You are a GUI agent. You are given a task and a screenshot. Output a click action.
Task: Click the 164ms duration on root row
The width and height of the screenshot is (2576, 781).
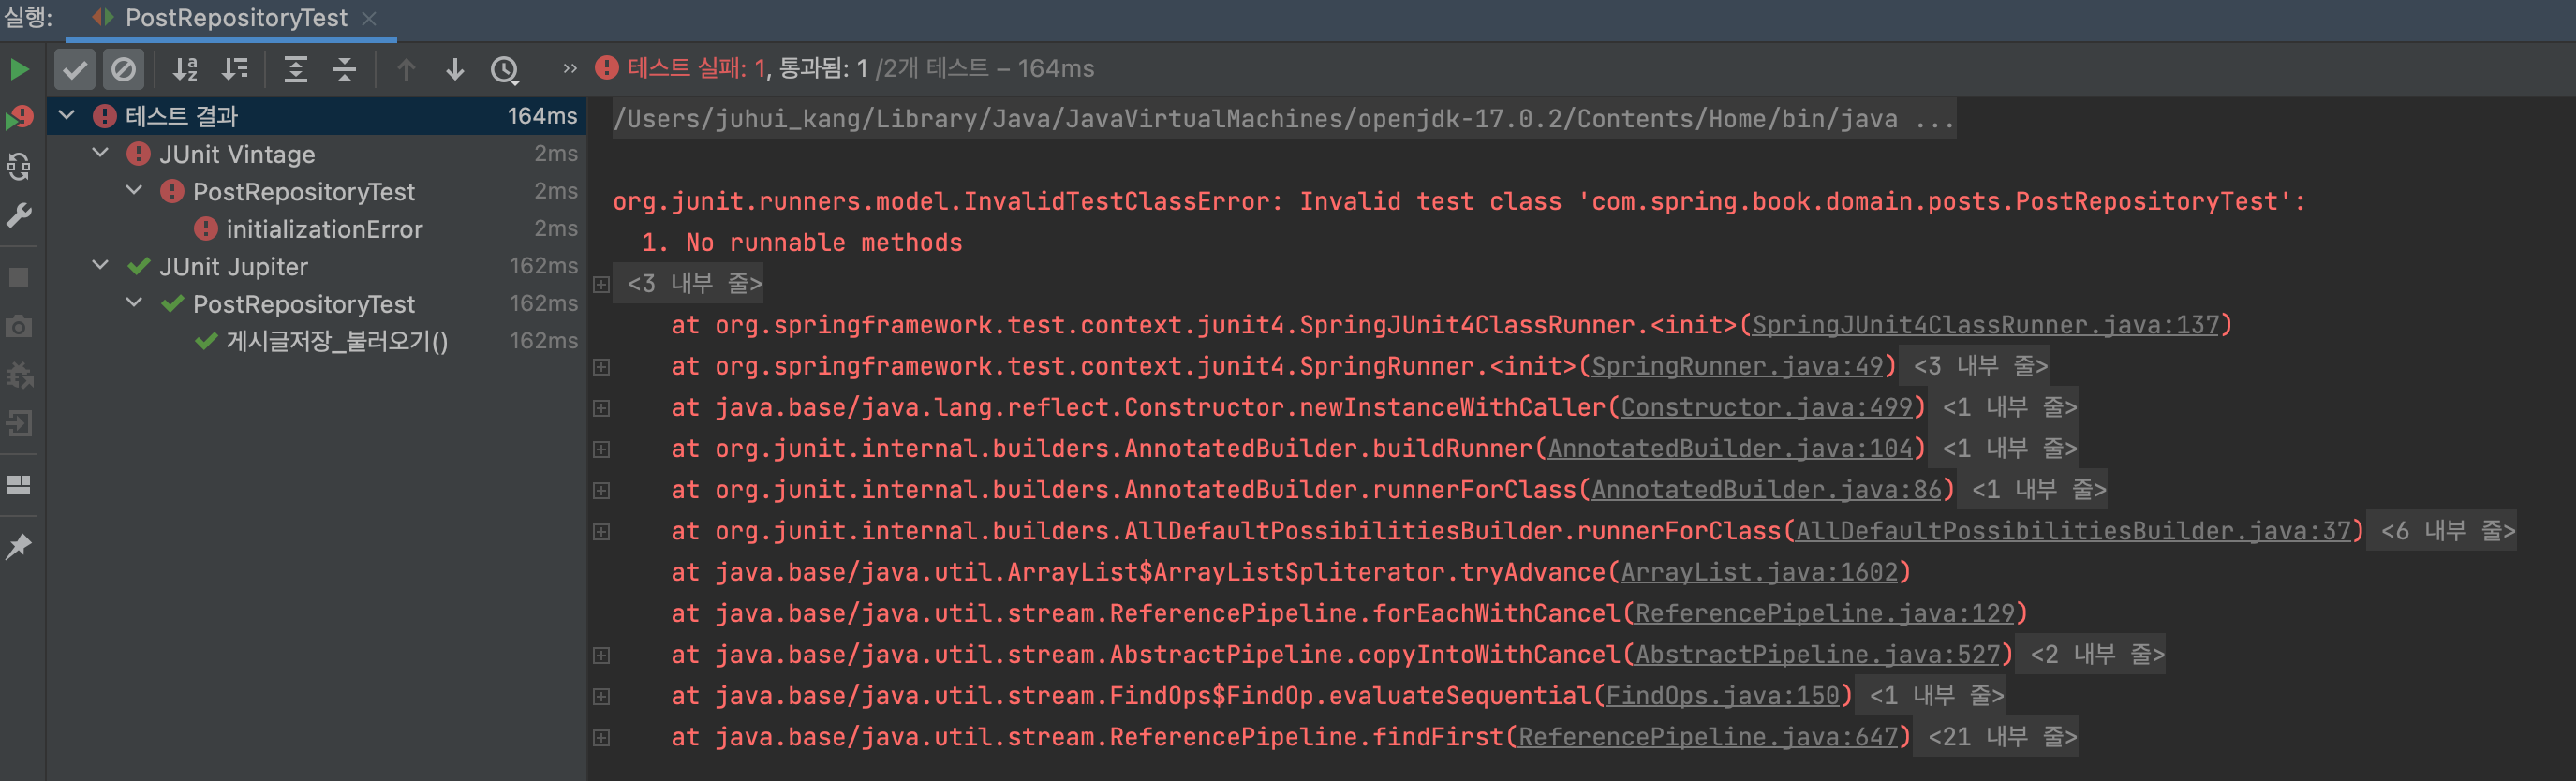coord(542,116)
